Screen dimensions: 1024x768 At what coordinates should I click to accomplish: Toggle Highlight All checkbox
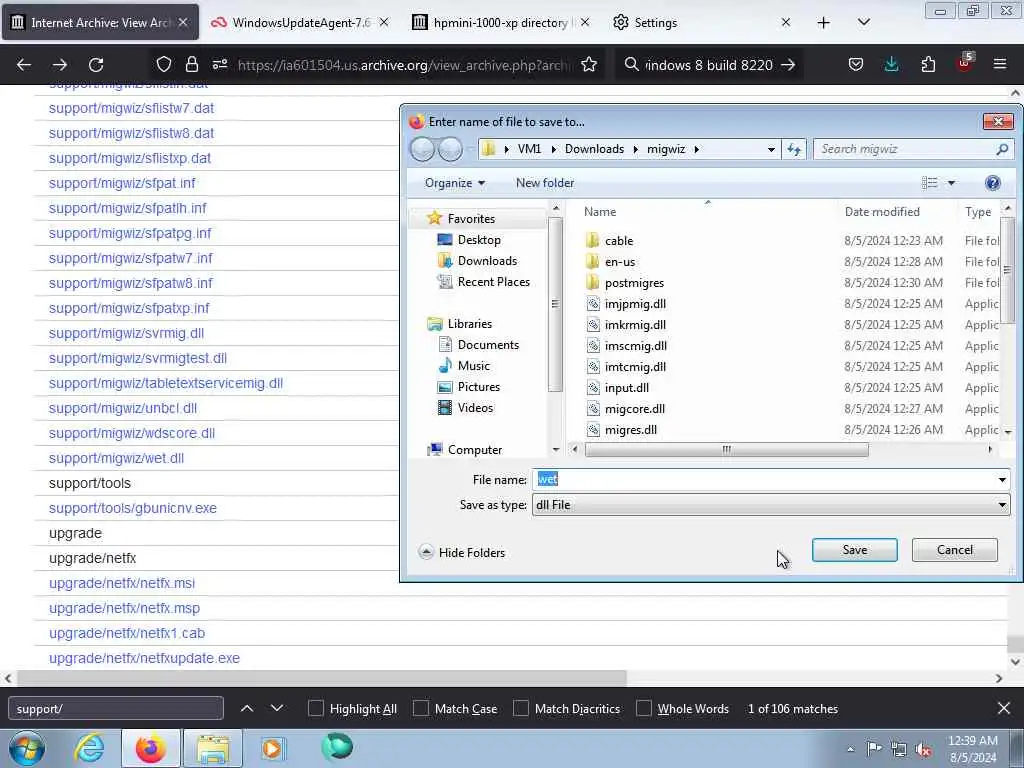[315, 709]
